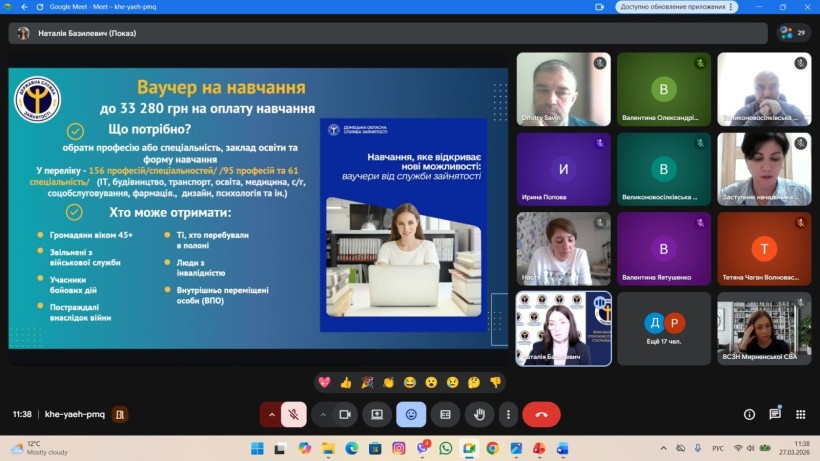Reload the Meet app via refresh icon
The height and width of the screenshot is (461, 820).
pyautogui.click(x=40, y=7)
